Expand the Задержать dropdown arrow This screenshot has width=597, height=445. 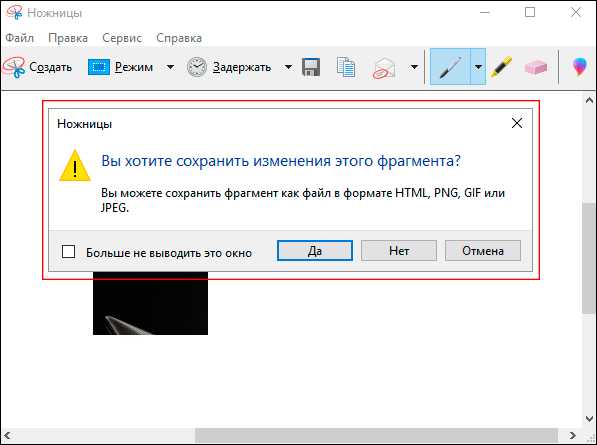click(x=288, y=67)
